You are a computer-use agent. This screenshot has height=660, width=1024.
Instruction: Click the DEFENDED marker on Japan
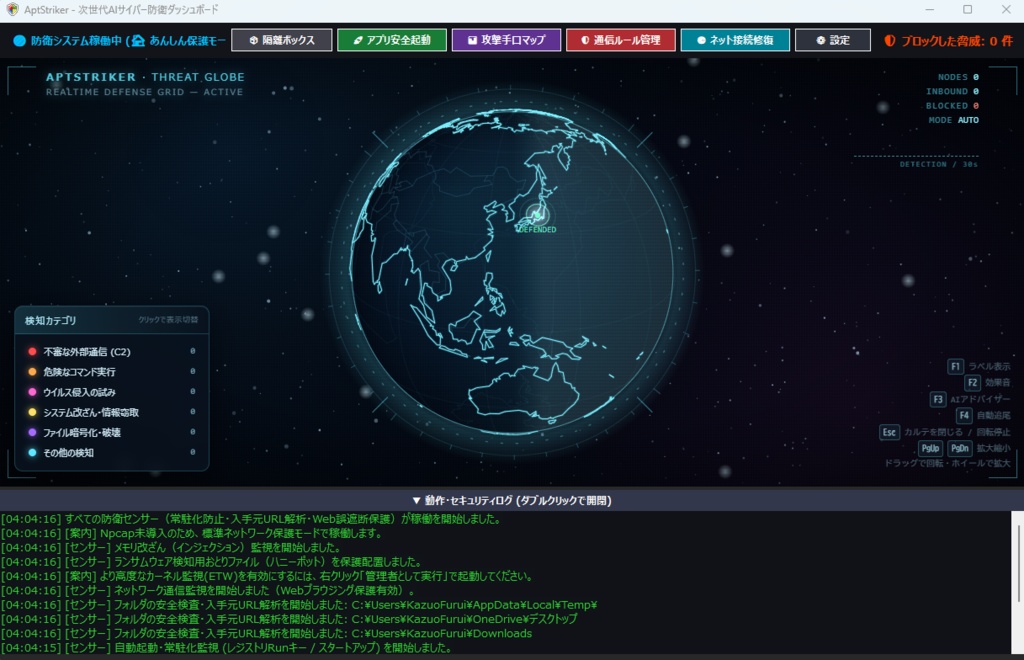click(537, 216)
